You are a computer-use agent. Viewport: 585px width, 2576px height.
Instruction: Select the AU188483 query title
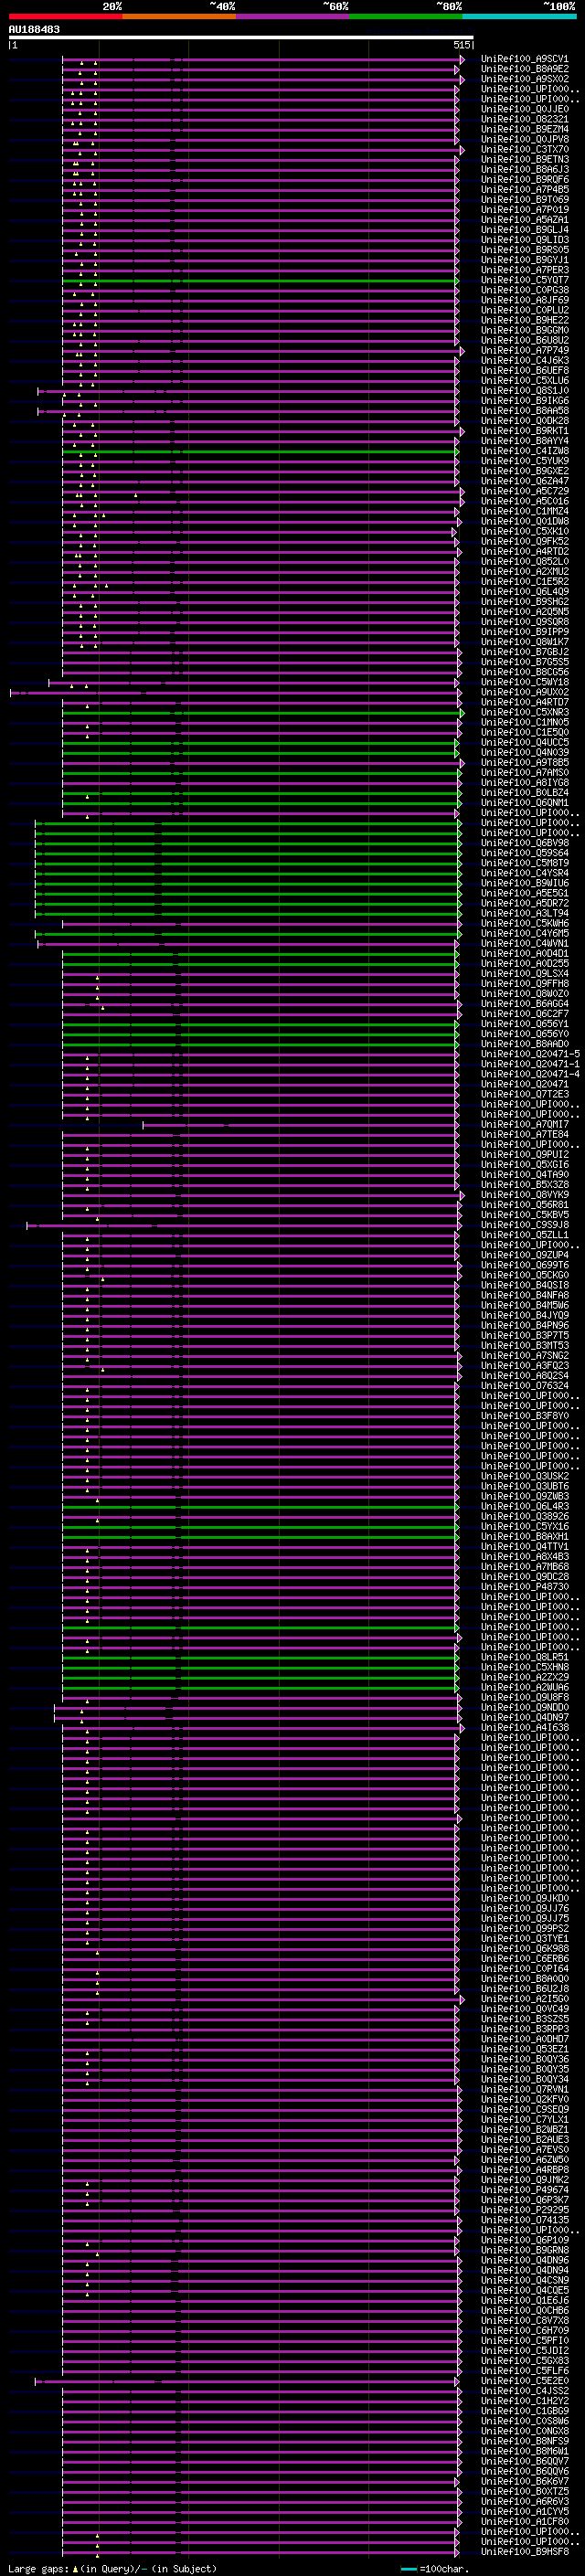click(34, 30)
